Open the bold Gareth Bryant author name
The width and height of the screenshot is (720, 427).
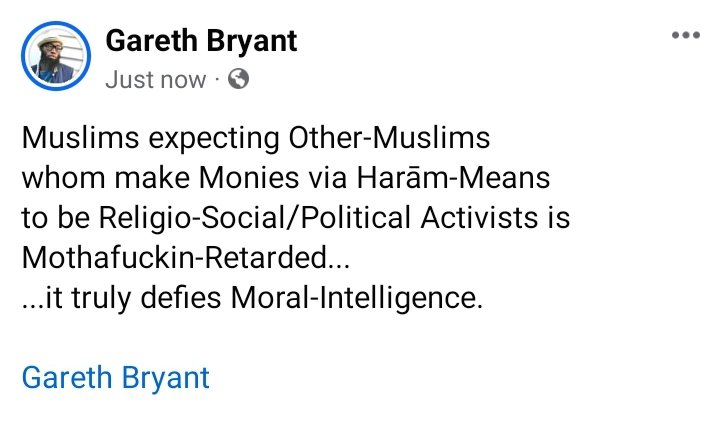(201, 42)
